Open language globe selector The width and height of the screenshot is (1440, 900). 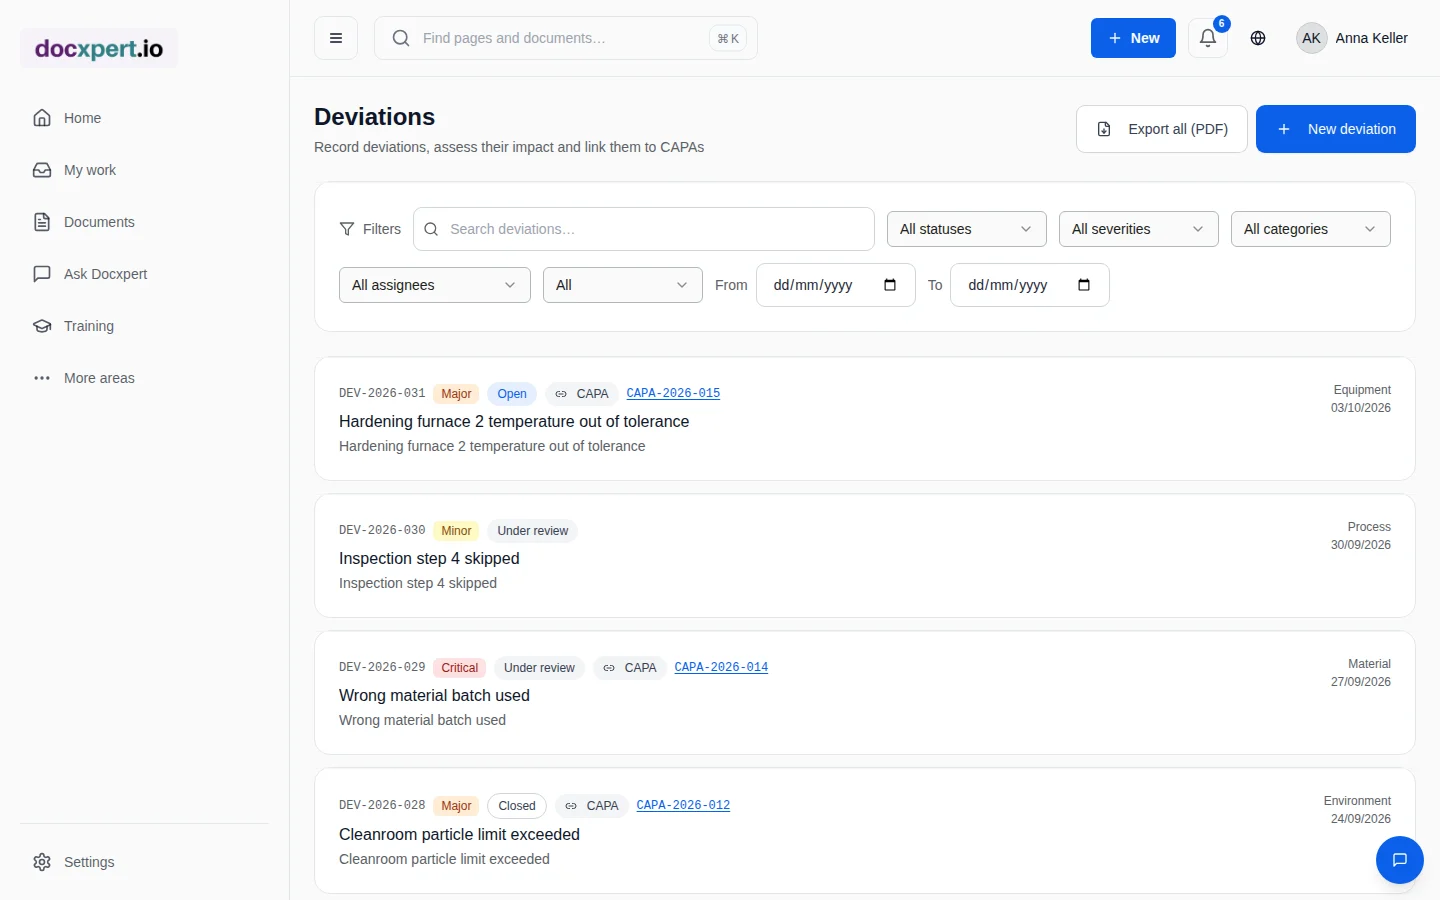click(1258, 38)
